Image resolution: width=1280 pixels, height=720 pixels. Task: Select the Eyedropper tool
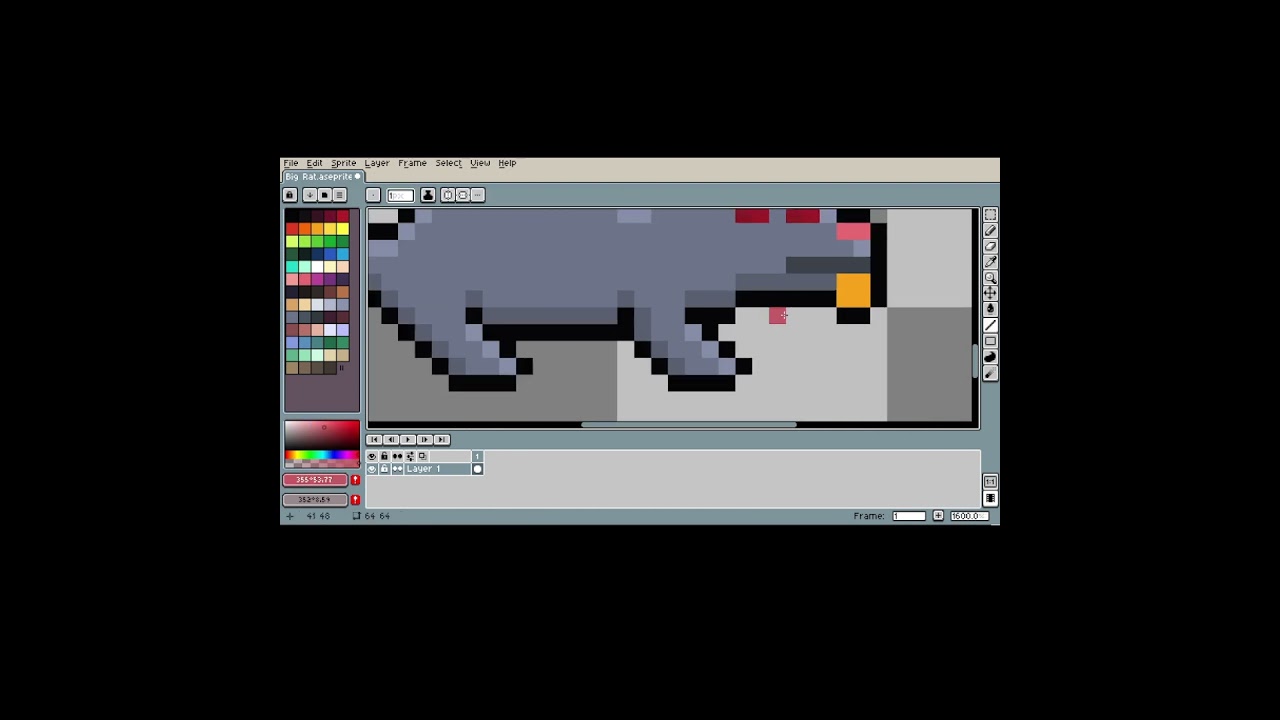tap(990, 262)
